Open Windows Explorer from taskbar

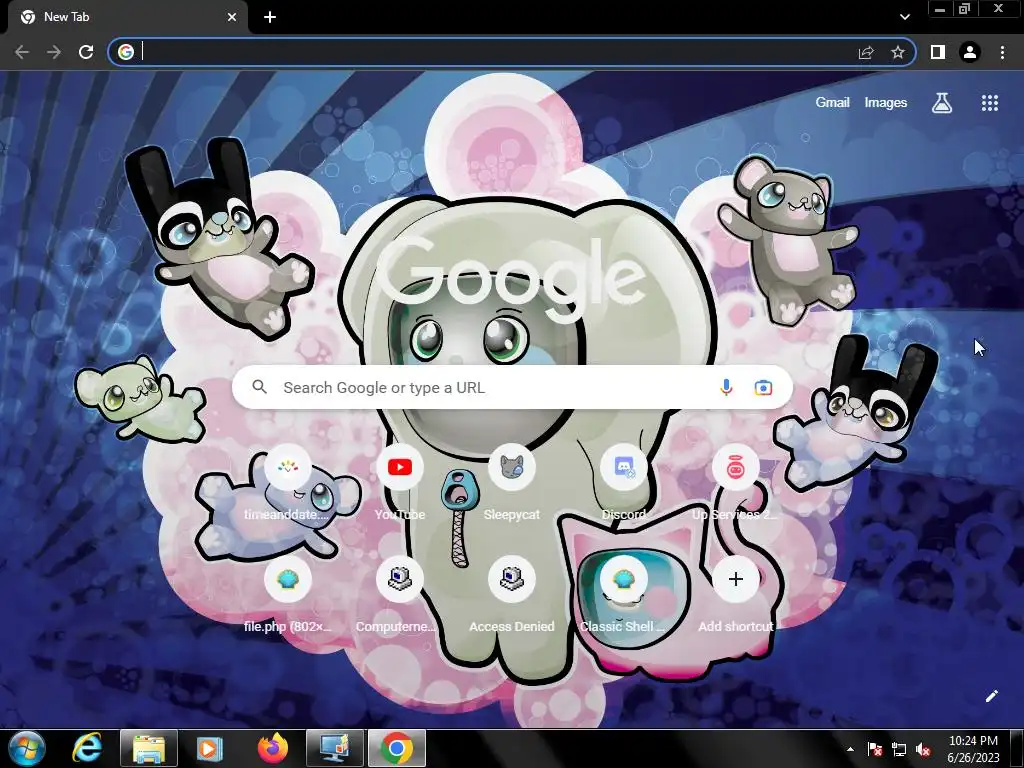(149, 748)
